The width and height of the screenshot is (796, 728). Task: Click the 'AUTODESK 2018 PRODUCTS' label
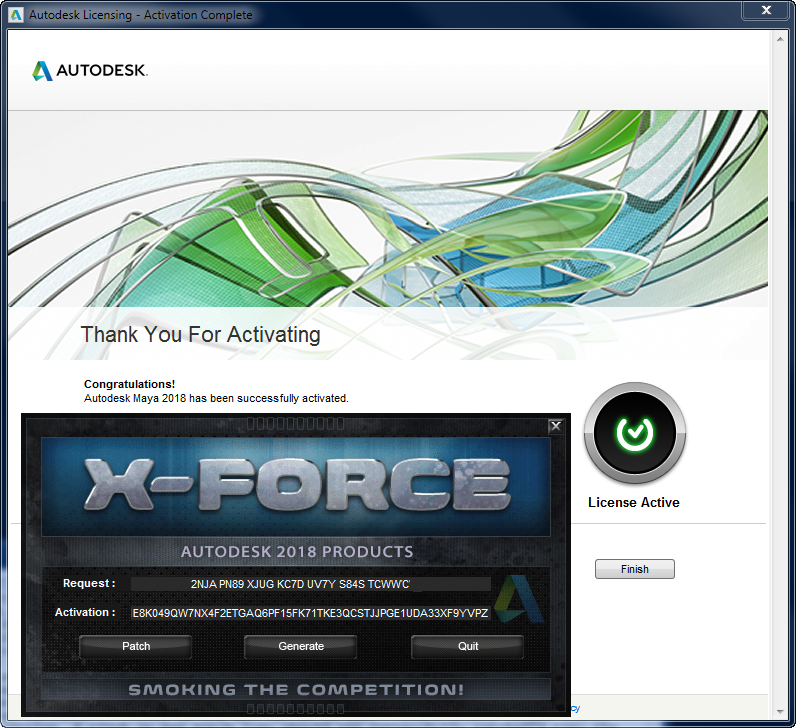[297, 552]
